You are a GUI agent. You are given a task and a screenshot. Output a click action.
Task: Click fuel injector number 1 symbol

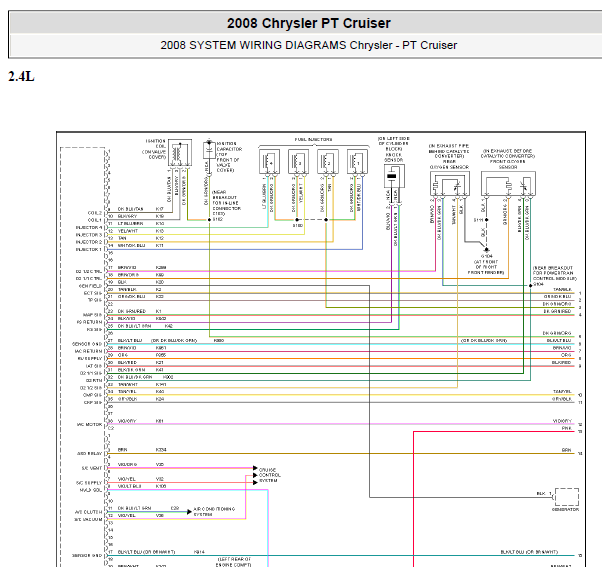tap(357, 162)
